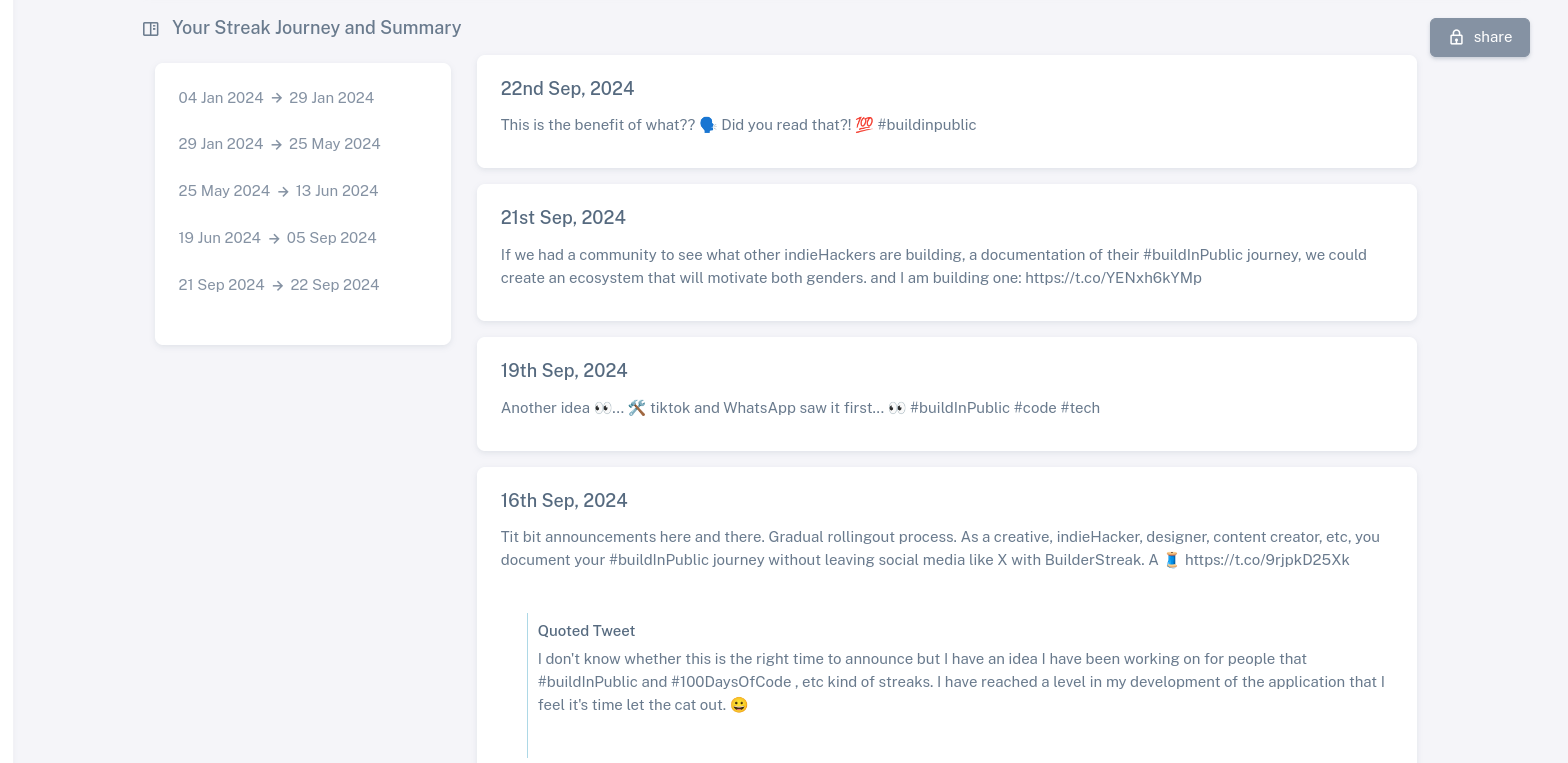Click the lock icon on share button
This screenshot has height=763, width=1568.
click(x=1456, y=37)
